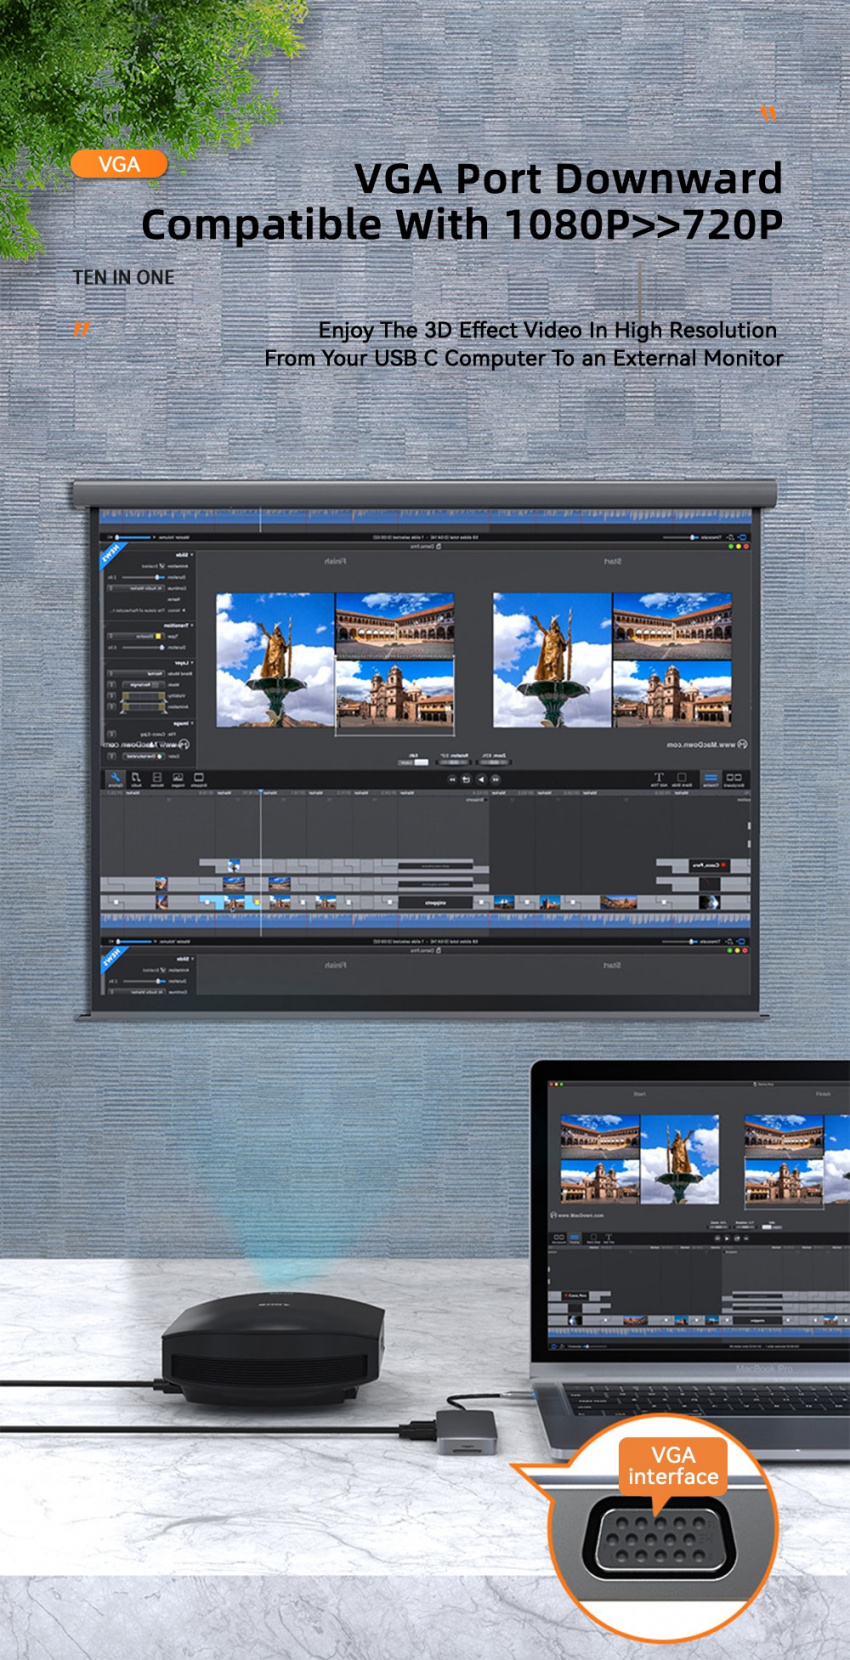Select the Cusco_Peru title clip on laptop timeline
Screen dimensions: 850x1660
575,1296
